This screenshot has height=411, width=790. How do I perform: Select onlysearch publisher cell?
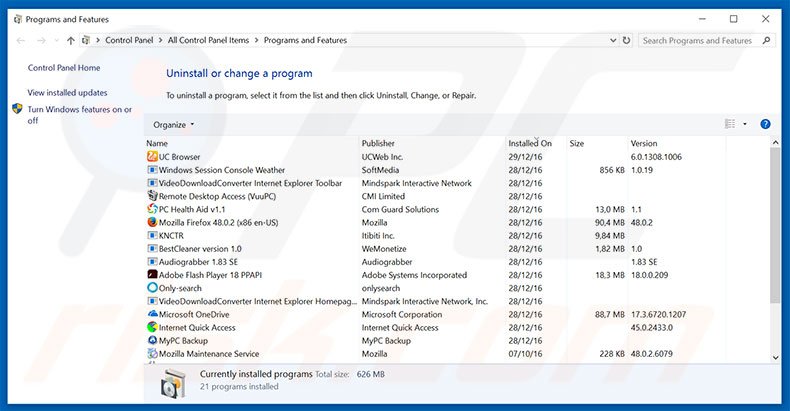pos(380,288)
